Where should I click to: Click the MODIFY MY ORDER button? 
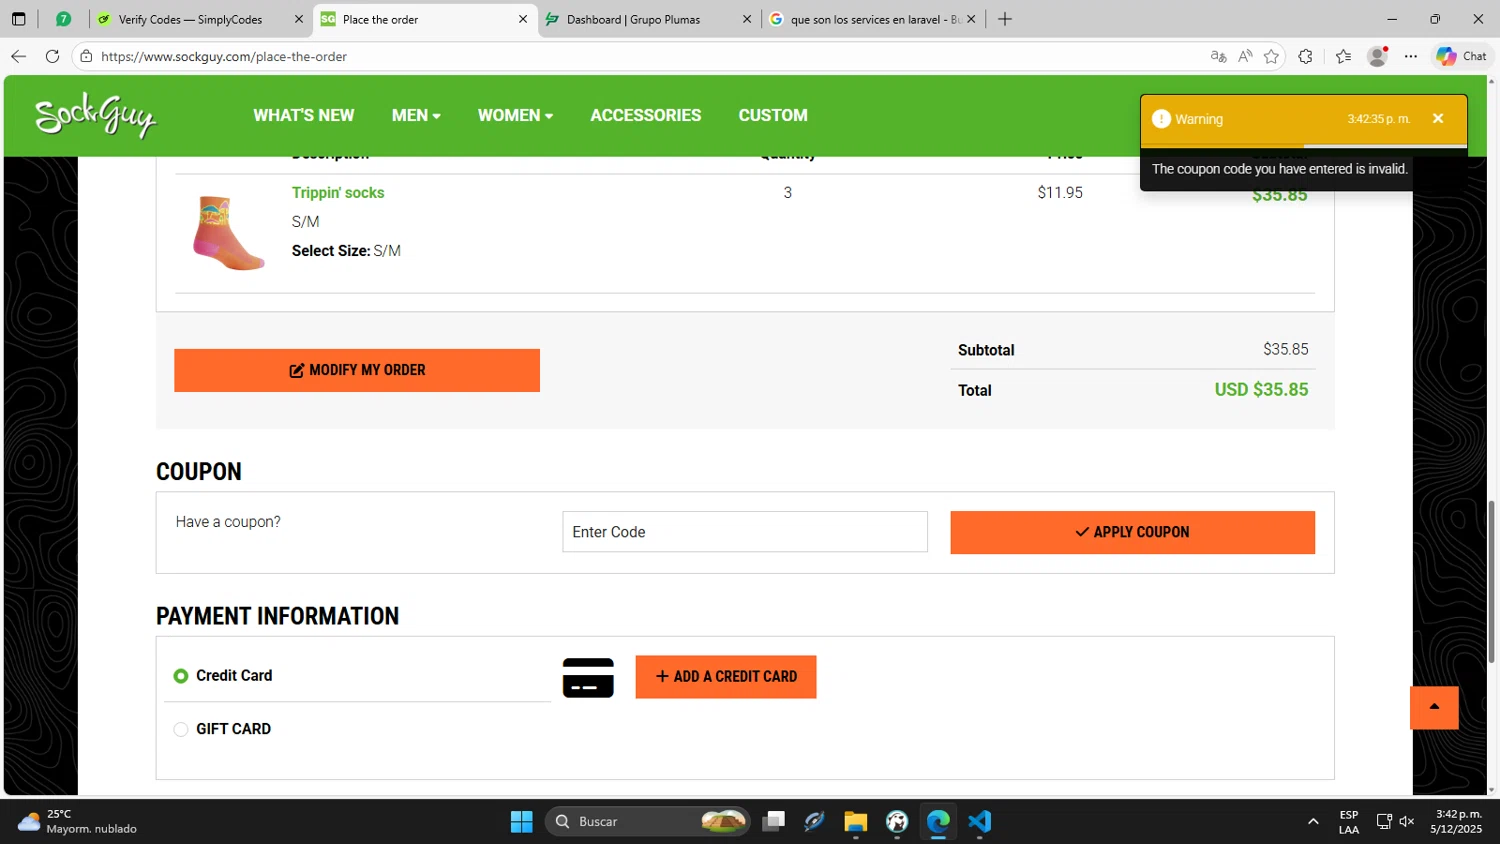tap(357, 370)
